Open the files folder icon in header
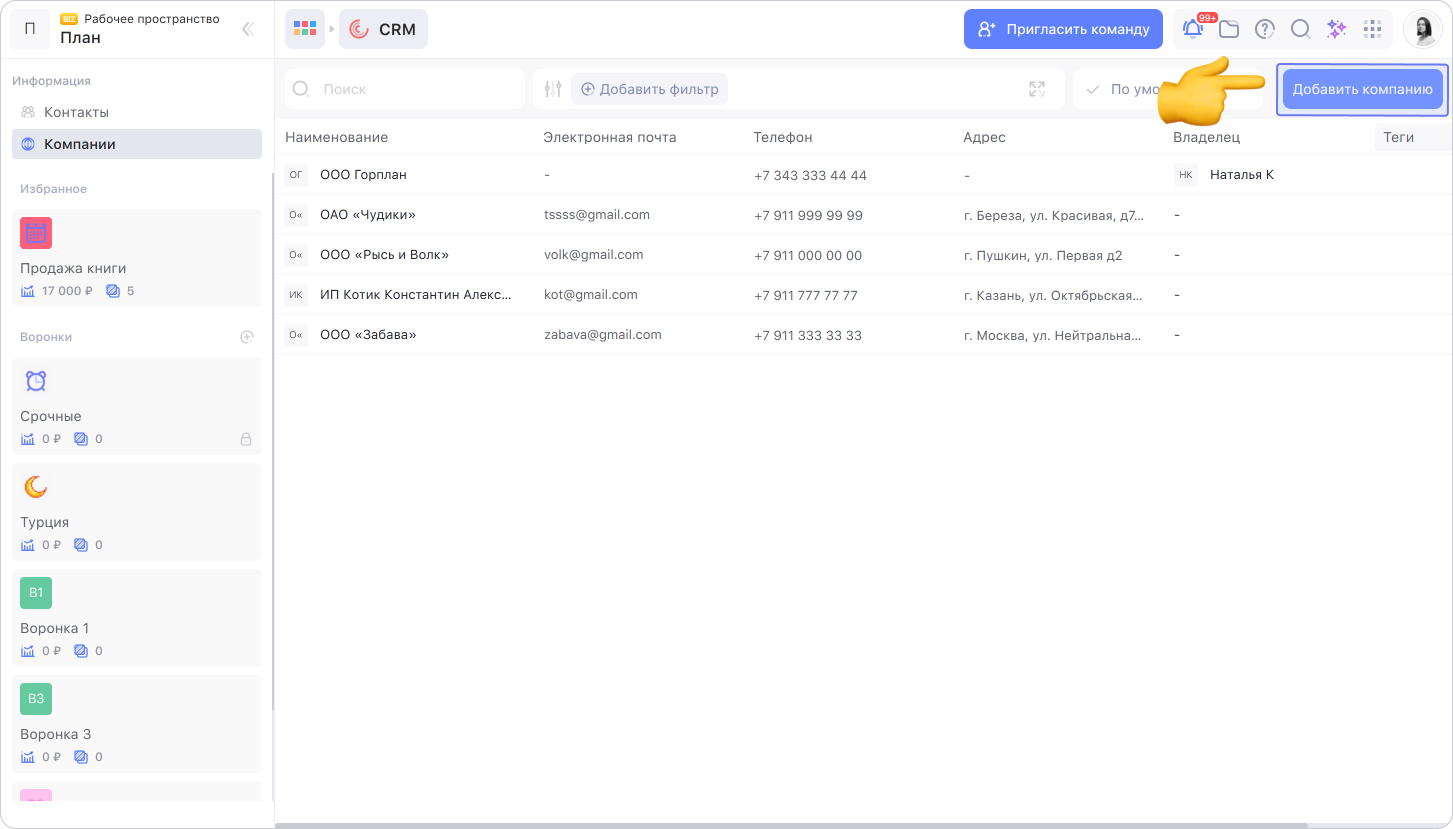Image resolution: width=1453 pixels, height=829 pixels. point(1229,29)
